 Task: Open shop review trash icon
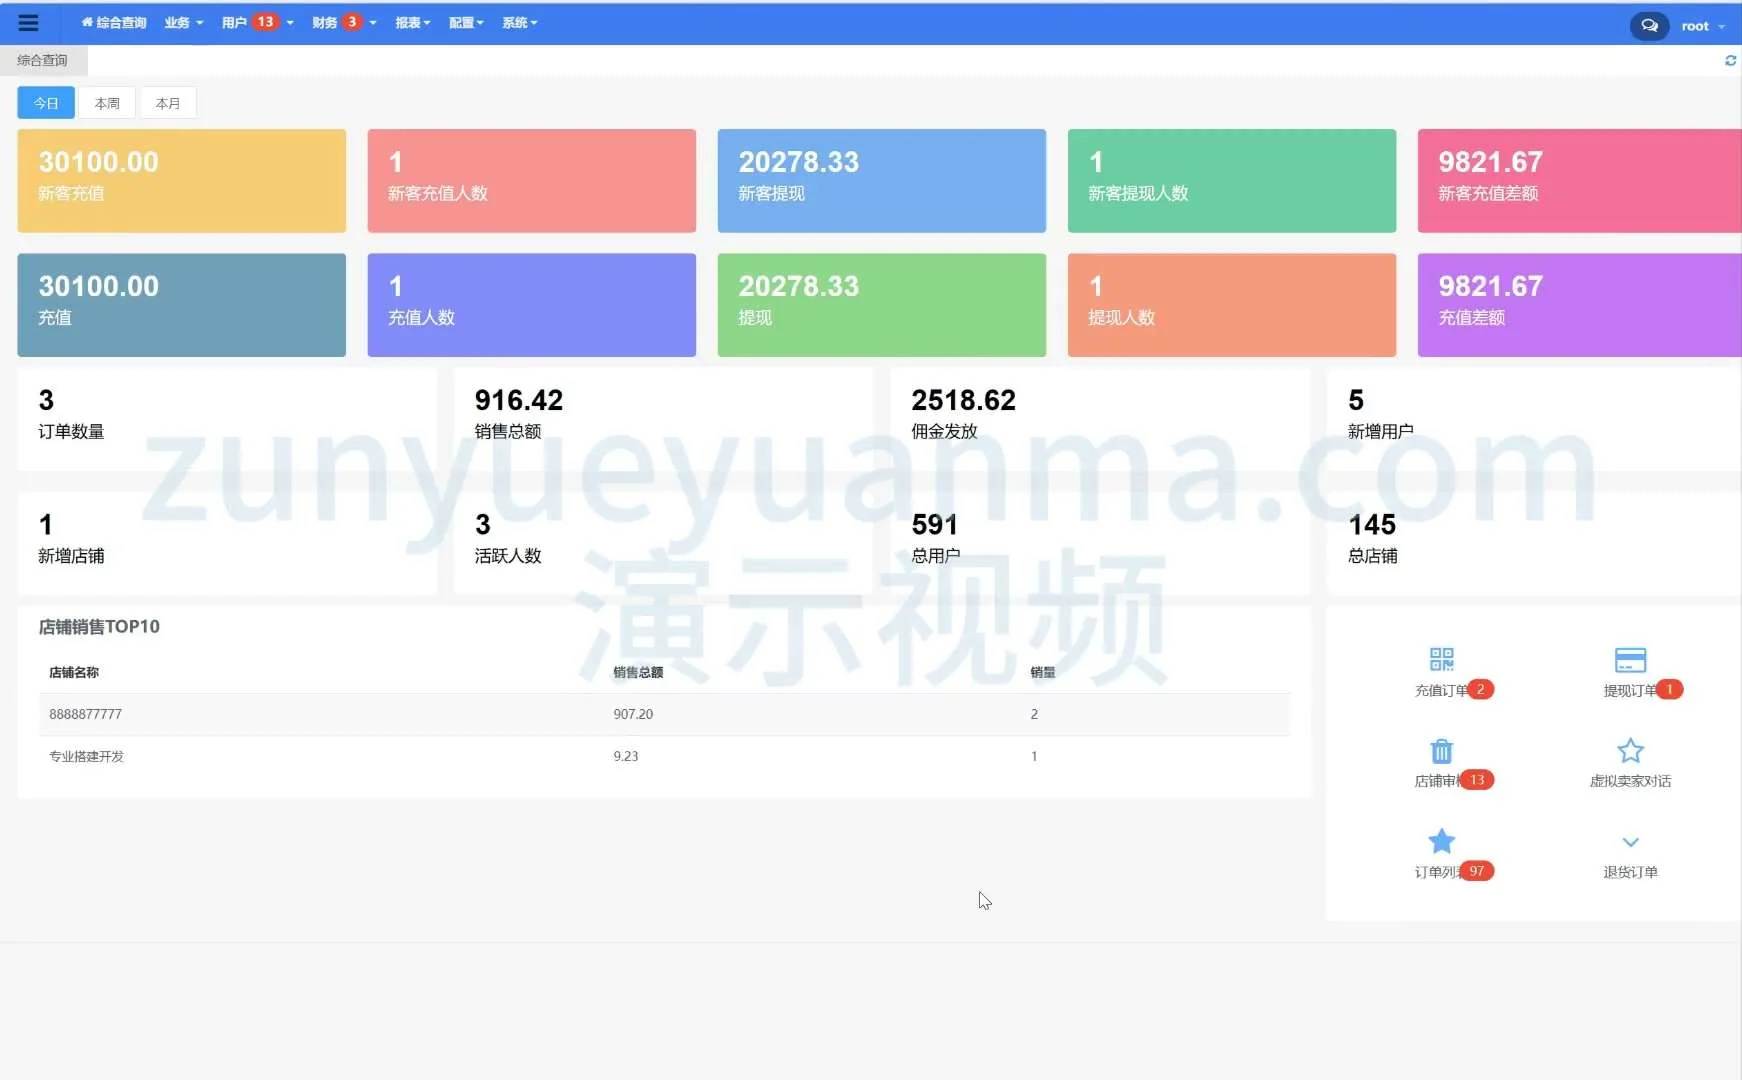(1441, 751)
